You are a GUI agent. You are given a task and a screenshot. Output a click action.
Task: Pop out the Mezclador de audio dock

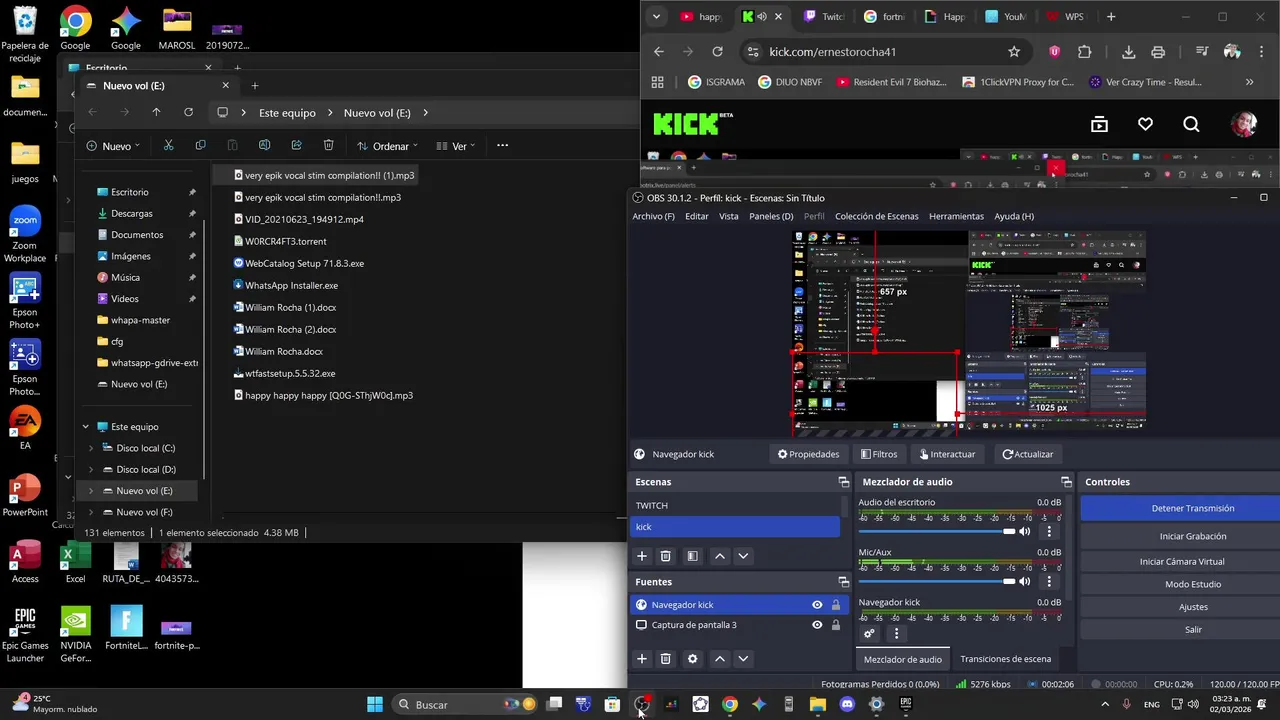[1066, 482]
